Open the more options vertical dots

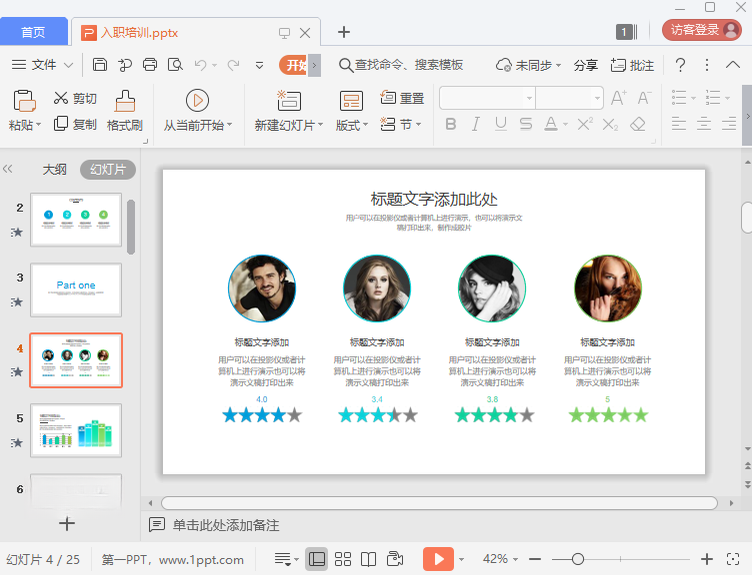click(706, 65)
